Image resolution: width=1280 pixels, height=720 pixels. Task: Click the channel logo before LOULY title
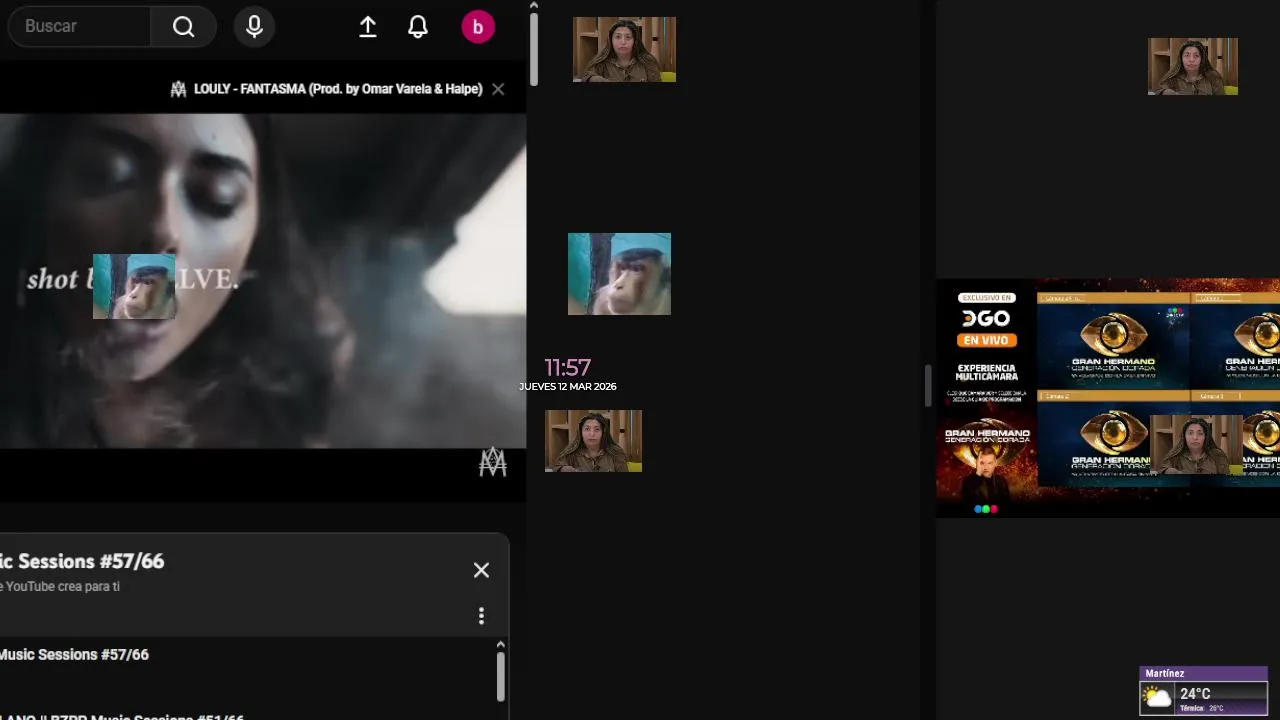click(x=178, y=89)
